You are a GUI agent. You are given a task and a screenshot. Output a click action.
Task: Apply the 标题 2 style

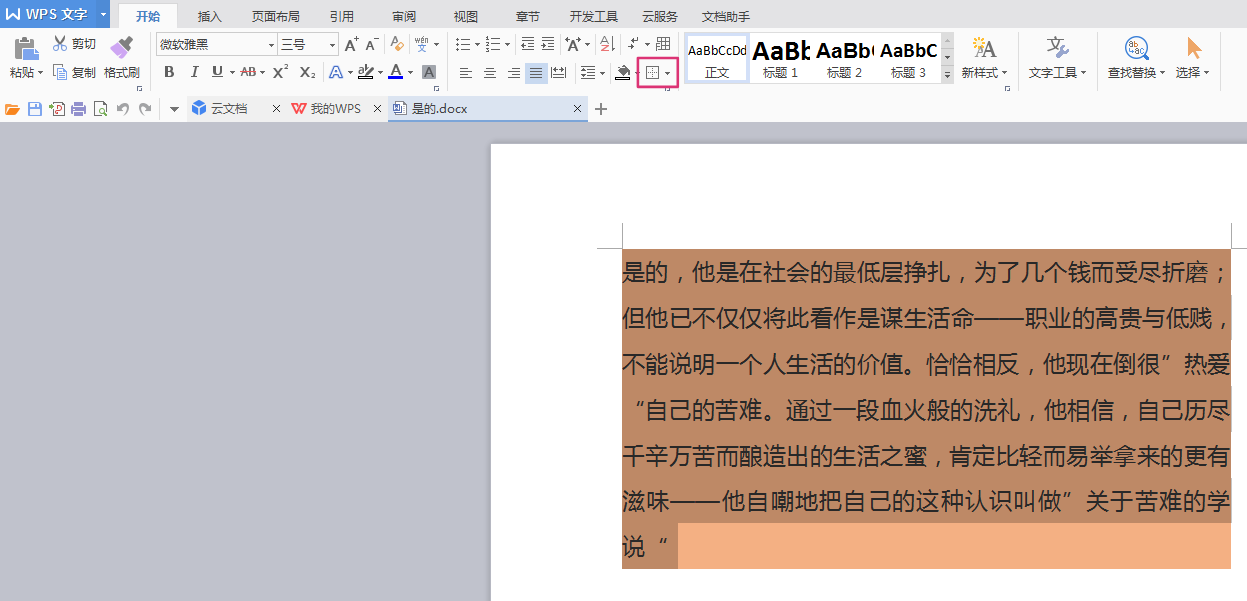[x=845, y=59]
